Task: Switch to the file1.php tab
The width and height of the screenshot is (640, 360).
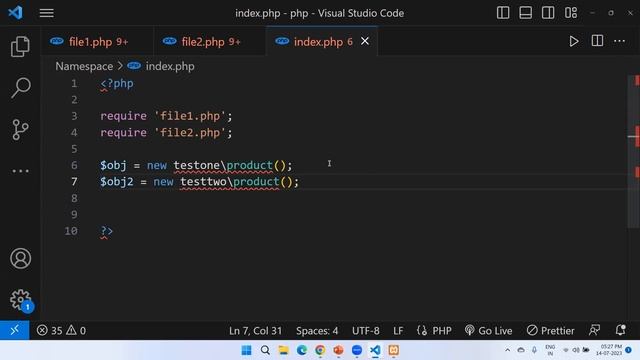Action: click(x=98, y=42)
